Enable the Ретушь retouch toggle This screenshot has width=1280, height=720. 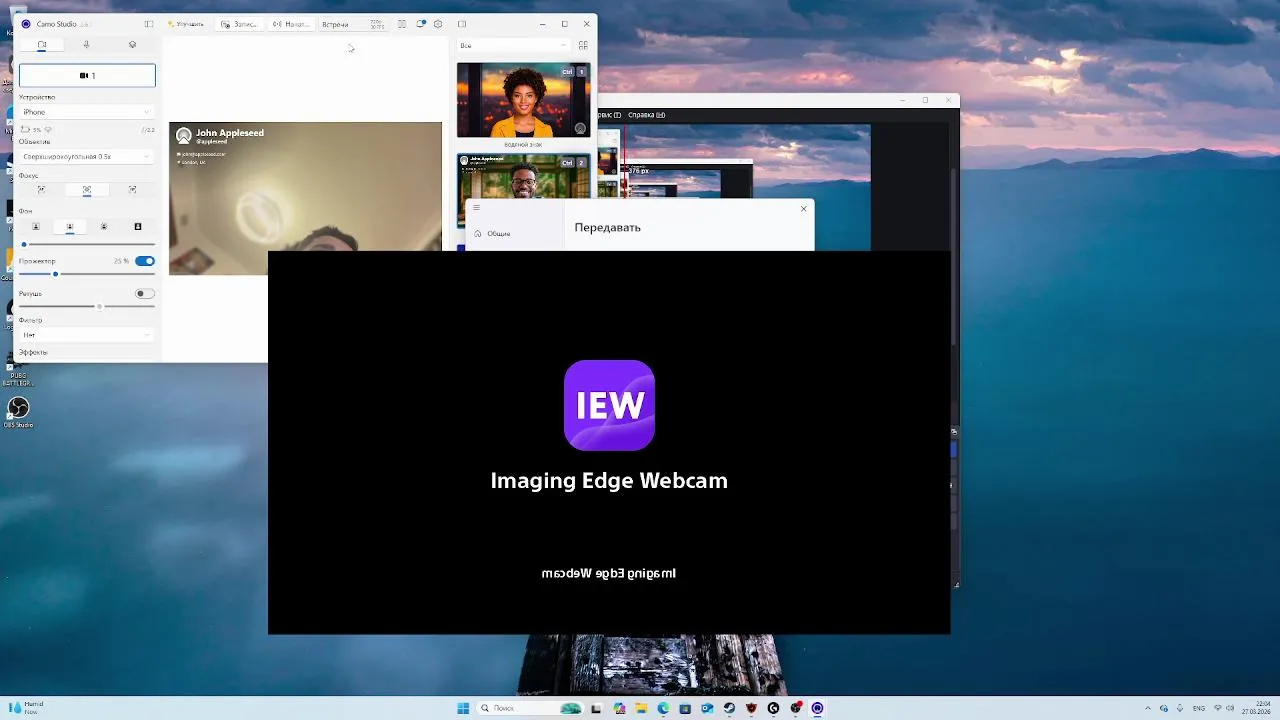coord(145,294)
